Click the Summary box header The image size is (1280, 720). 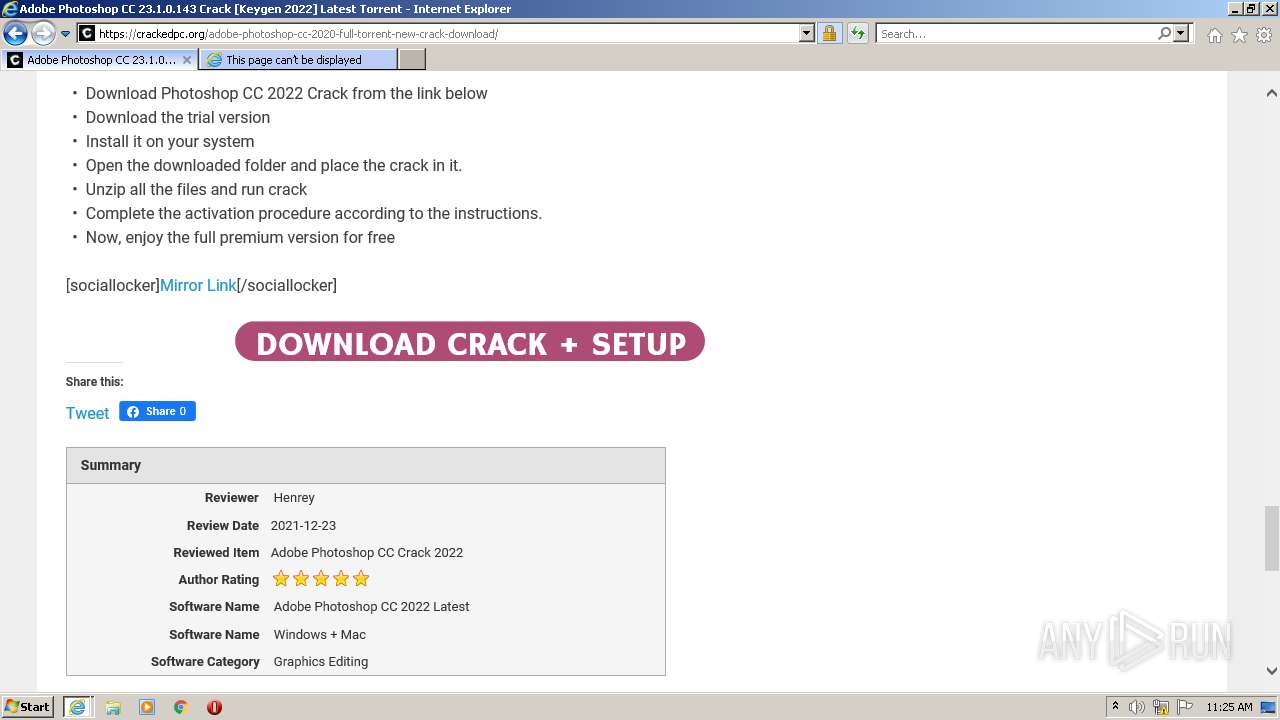coord(366,465)
